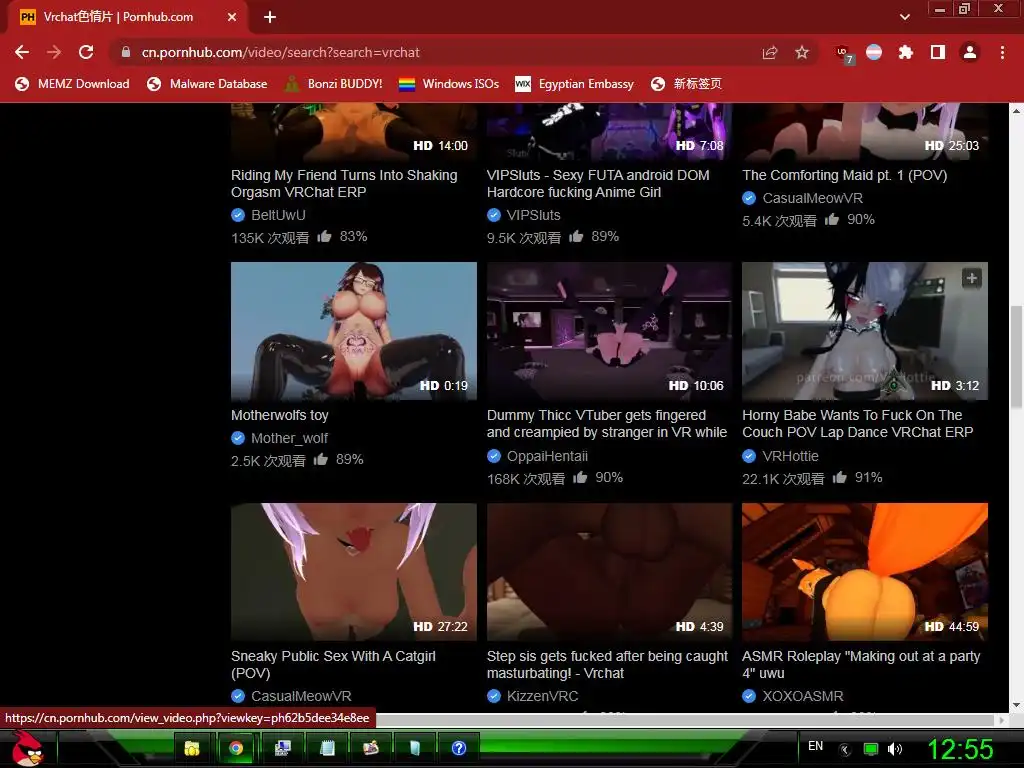1024x768 pixels.
Task: Open the 新标签页 bookmark
Action: [686, 84]
